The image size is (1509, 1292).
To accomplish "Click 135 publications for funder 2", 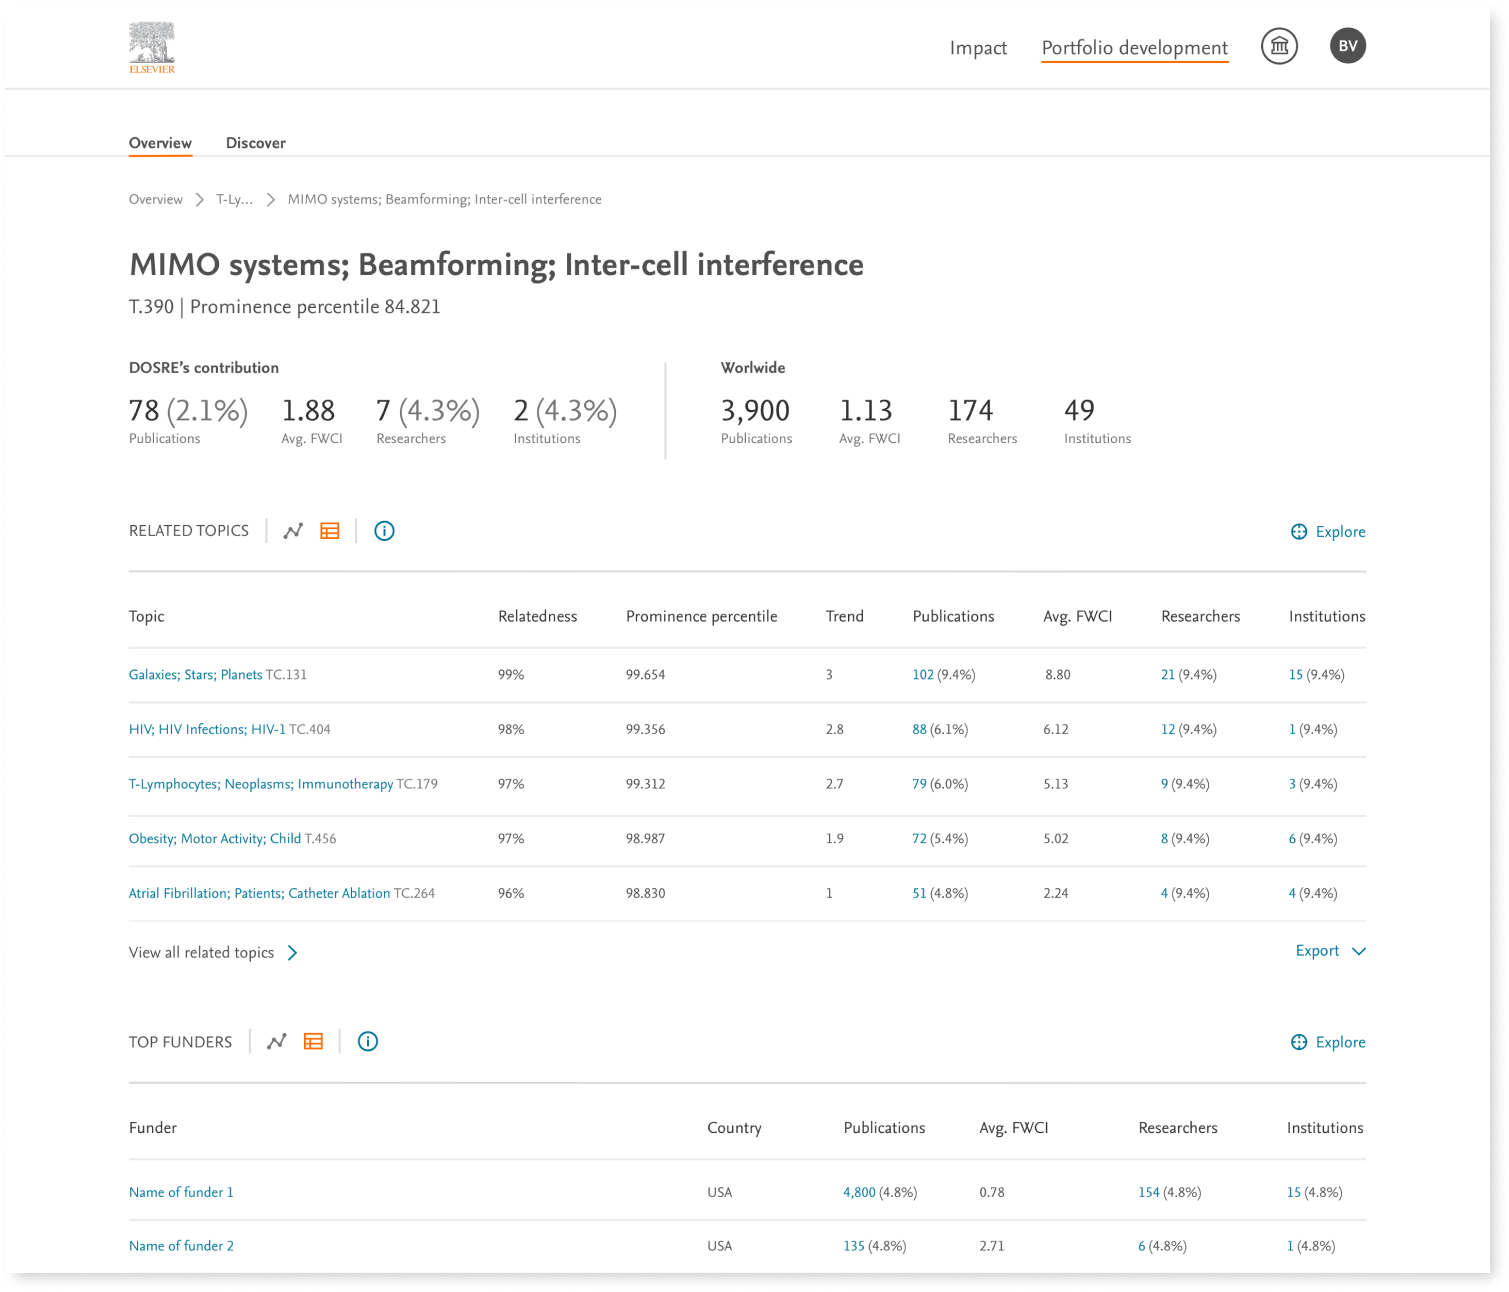I will point(854,1246).
